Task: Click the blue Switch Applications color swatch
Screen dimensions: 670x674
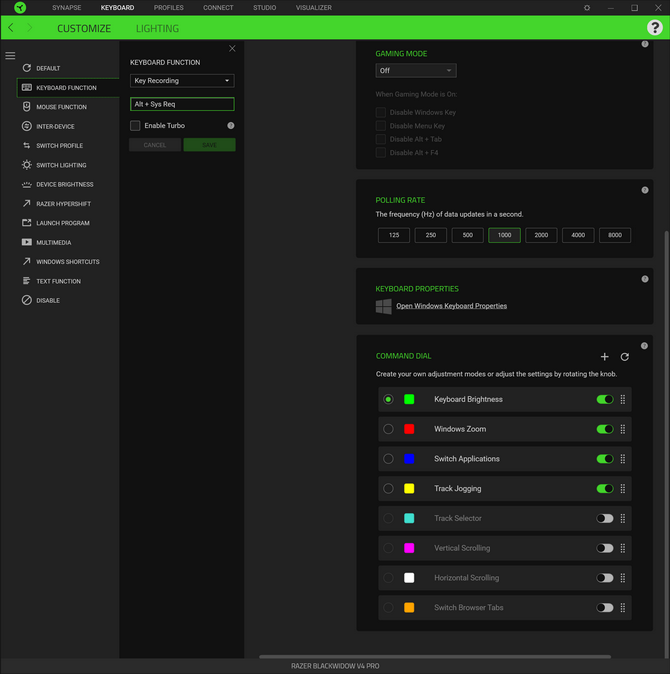Action: pyautogui.click(x=409, y=459)
